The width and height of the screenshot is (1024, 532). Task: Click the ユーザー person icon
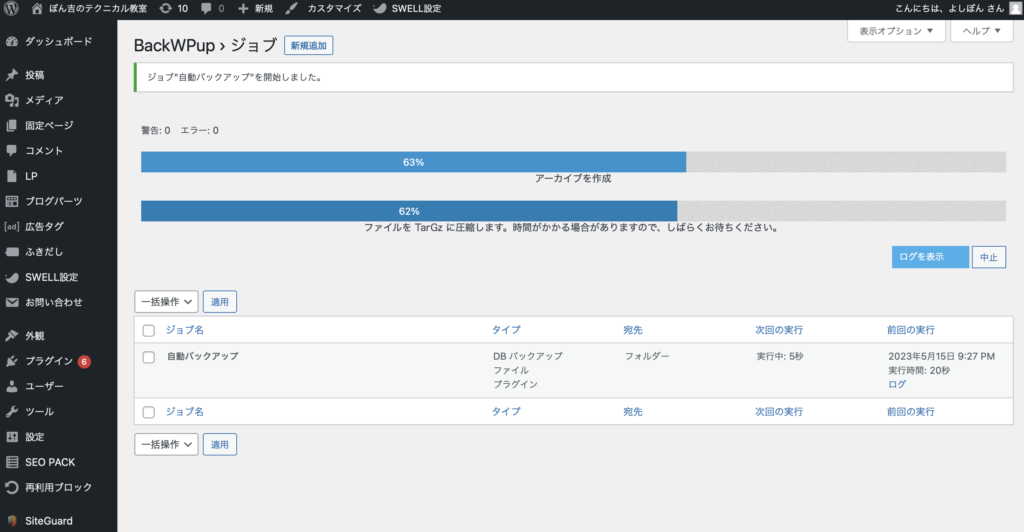[x=12, y=386]
